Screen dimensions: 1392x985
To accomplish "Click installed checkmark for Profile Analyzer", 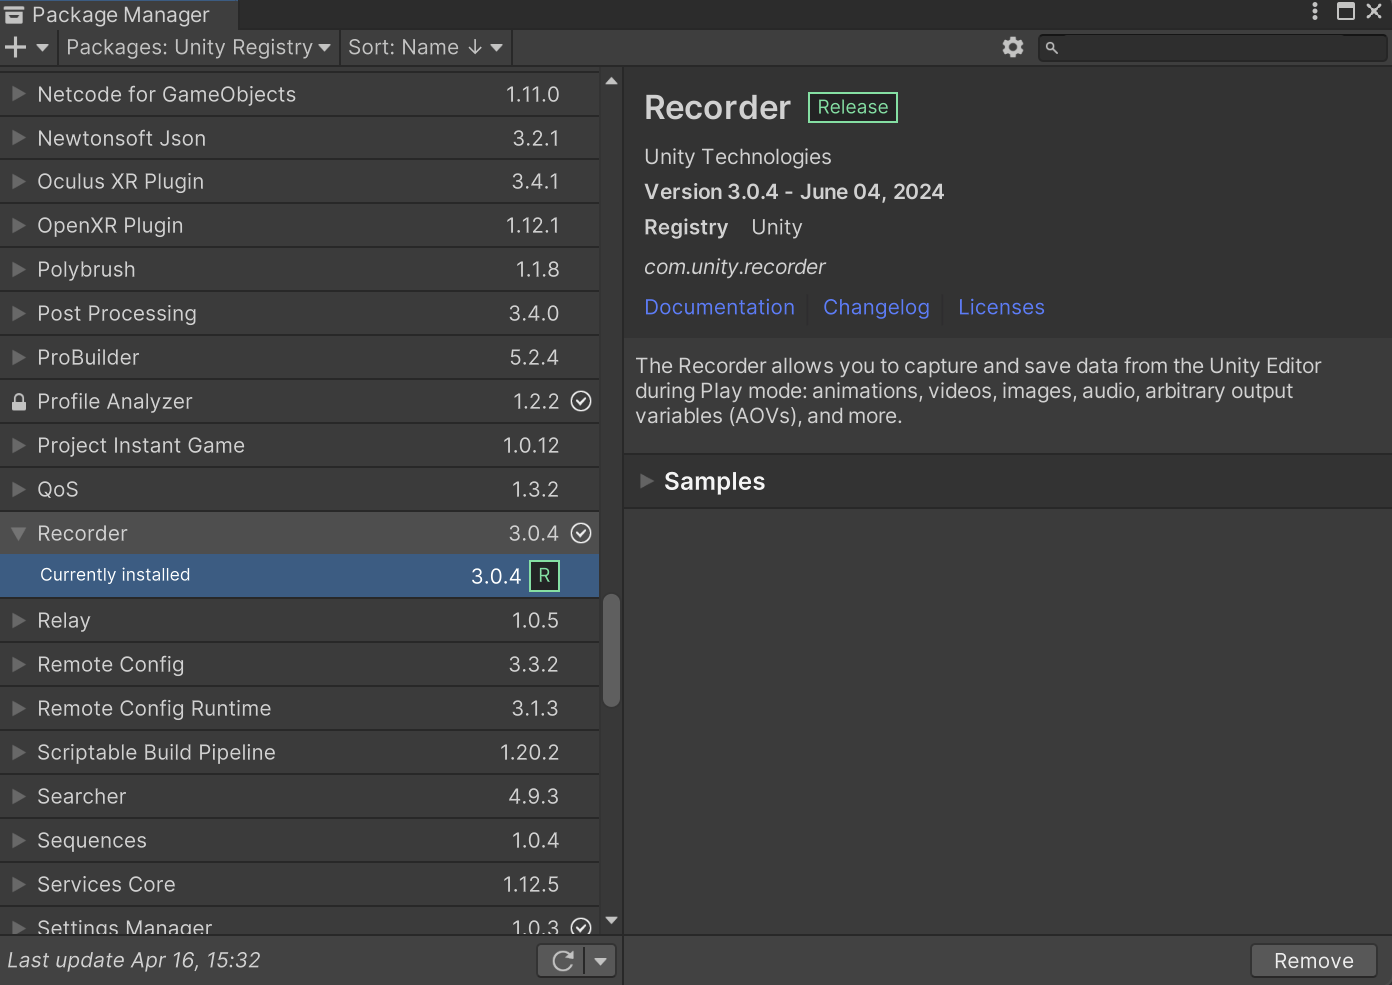I will pos(581,401).
